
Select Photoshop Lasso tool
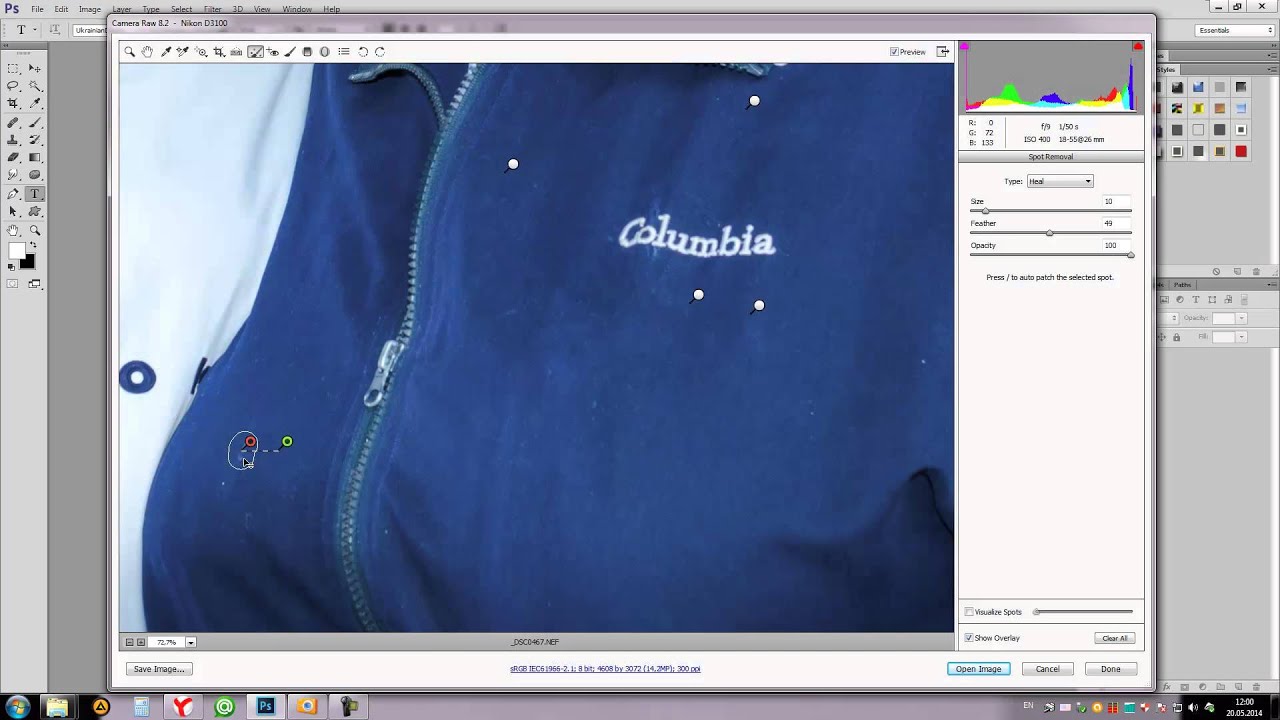[x=13, y=86]
